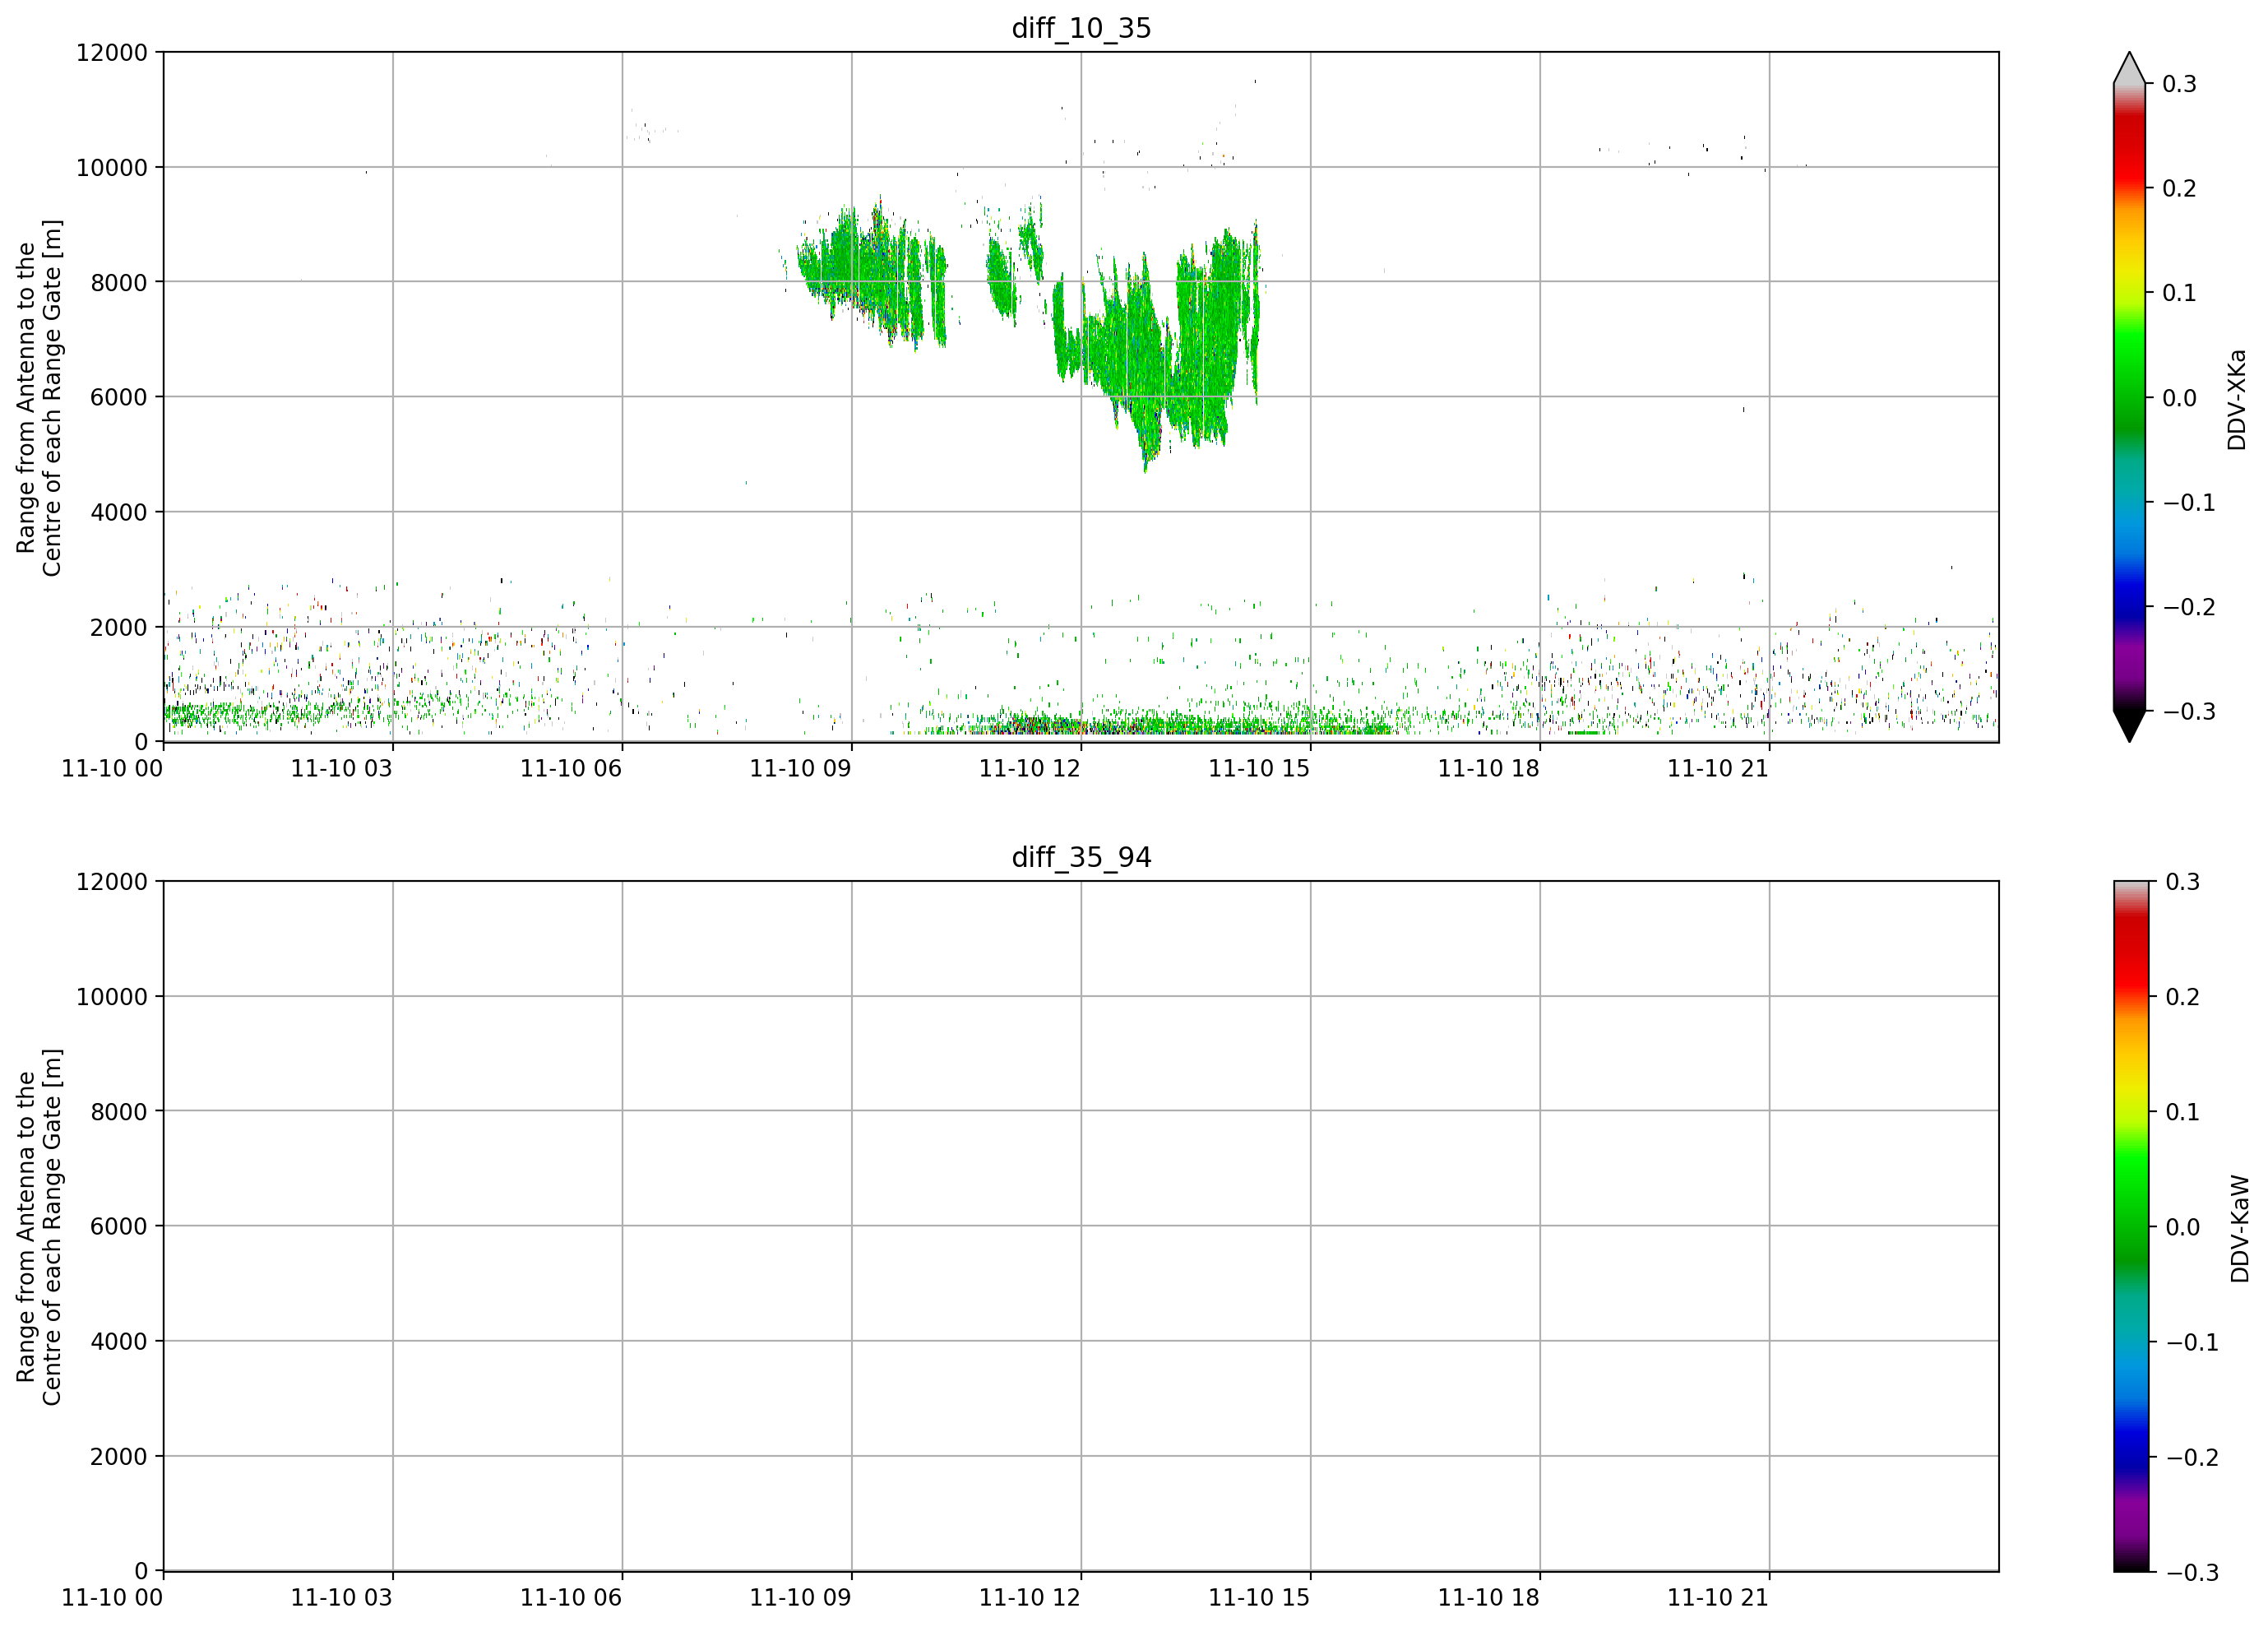Click the 11-10 18 x-tick of diff_35_94 plot

[1489, 1597]
